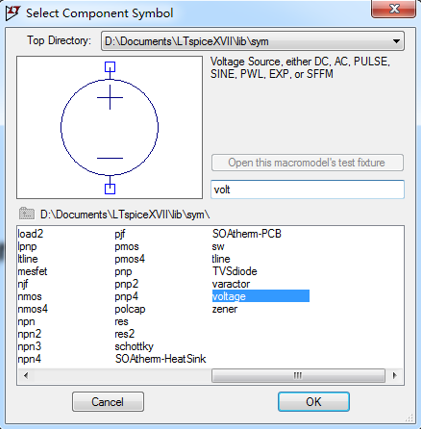Select load2 in the component list
Viewport: 421px width, 429px height.
pos(30,234)
